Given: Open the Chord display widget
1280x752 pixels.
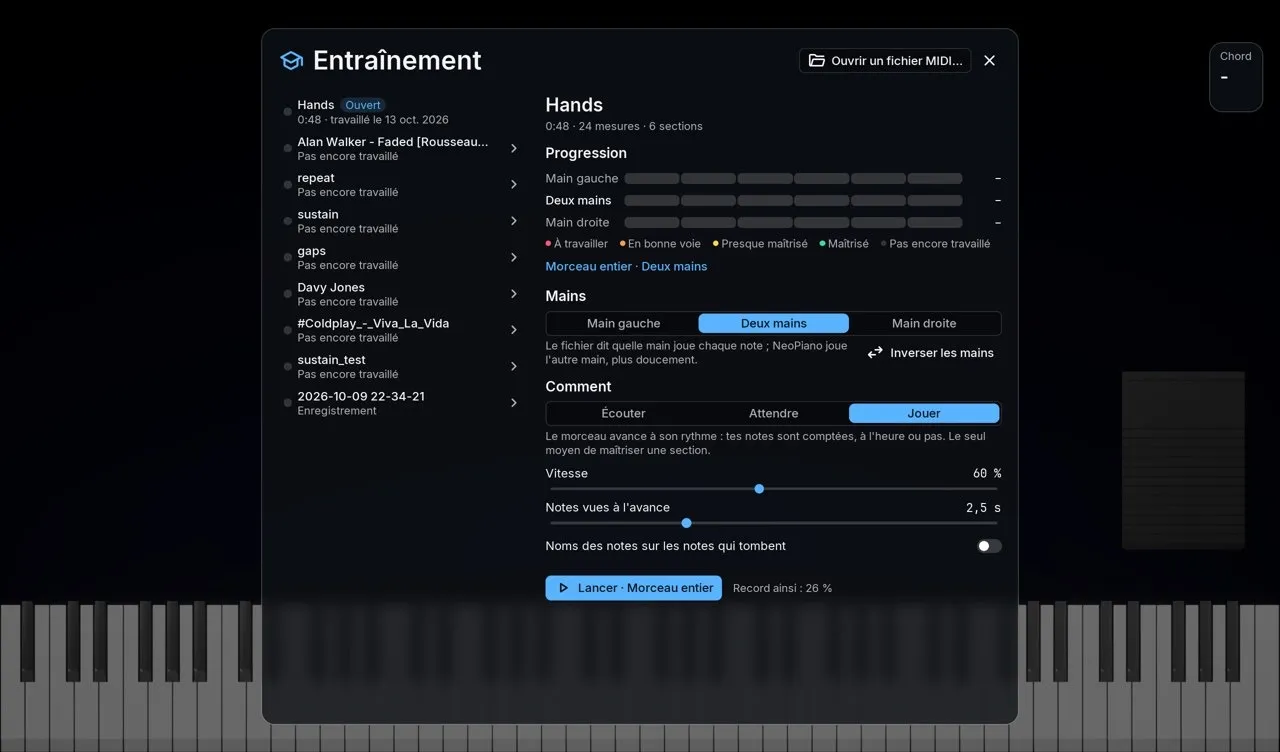Looking at the screenshot, I should (x=1236, y=77).
